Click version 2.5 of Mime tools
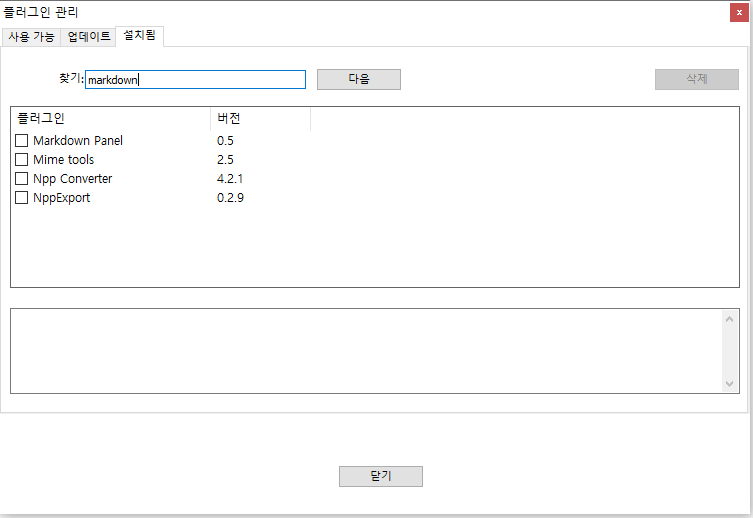 tap(225, 159)
